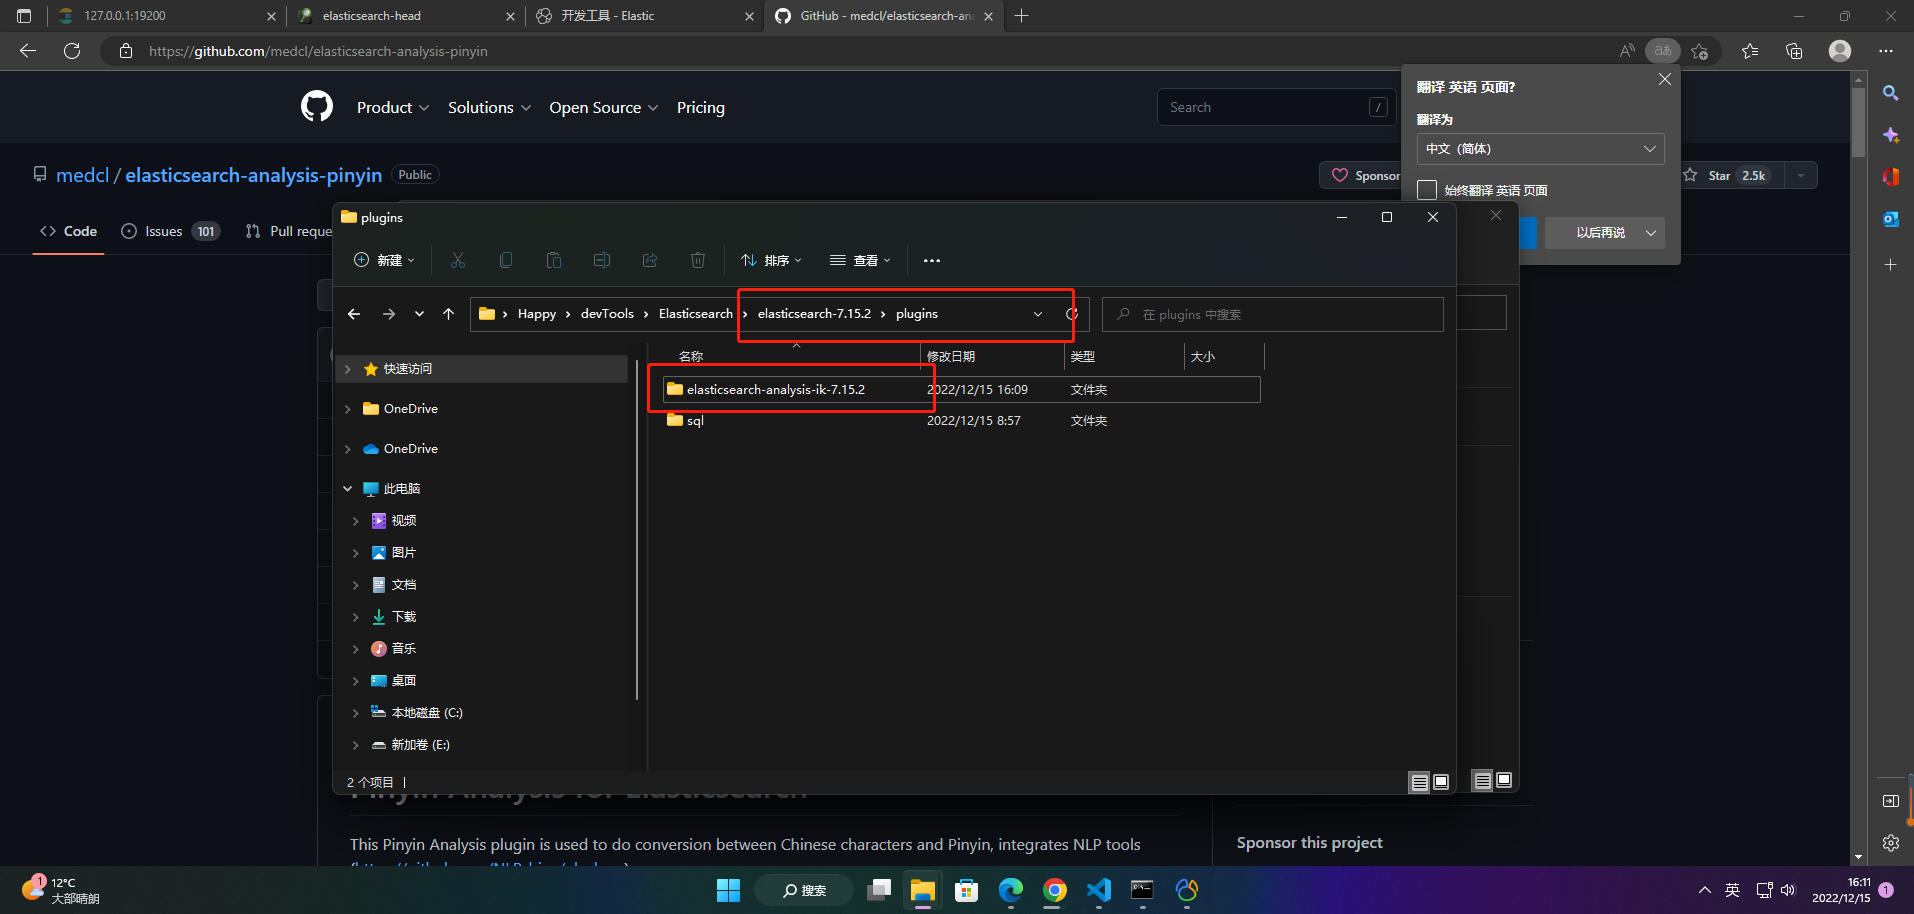Switch to the 开发工具 - Elastic tab
Image resolution: width=1914 pixels, height=914 pixels.
click(x=645, y=16)
